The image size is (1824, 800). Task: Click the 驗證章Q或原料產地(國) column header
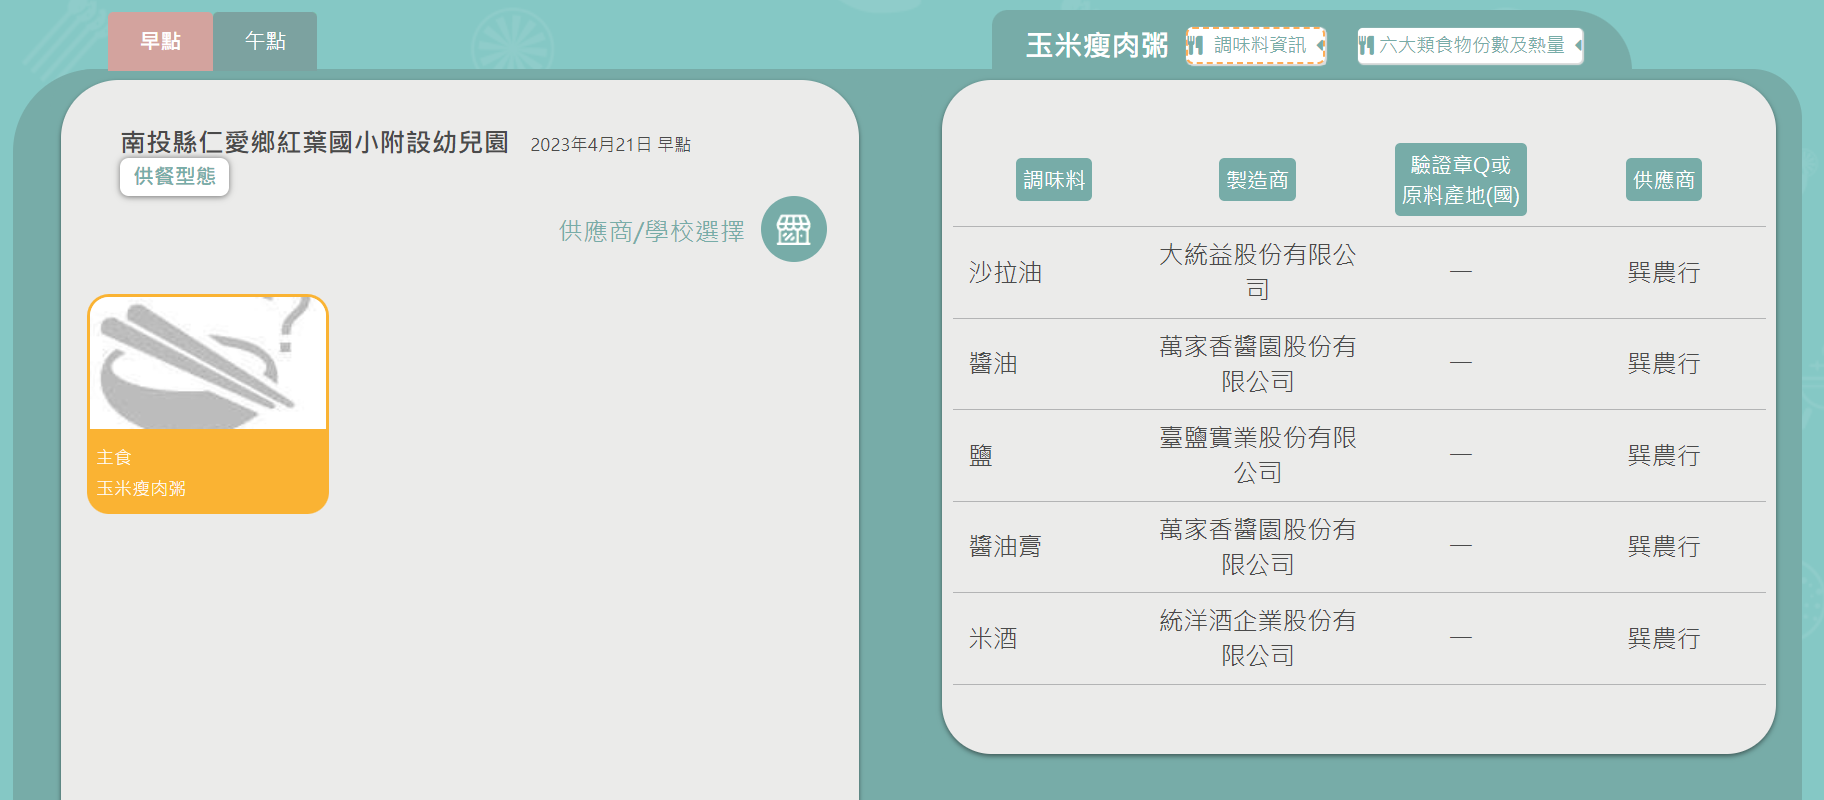click(1461, 180)
